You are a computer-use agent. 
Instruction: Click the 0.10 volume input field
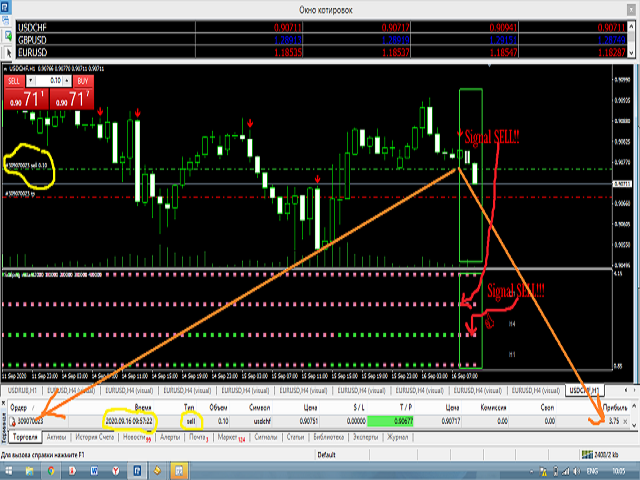(49, 81)
